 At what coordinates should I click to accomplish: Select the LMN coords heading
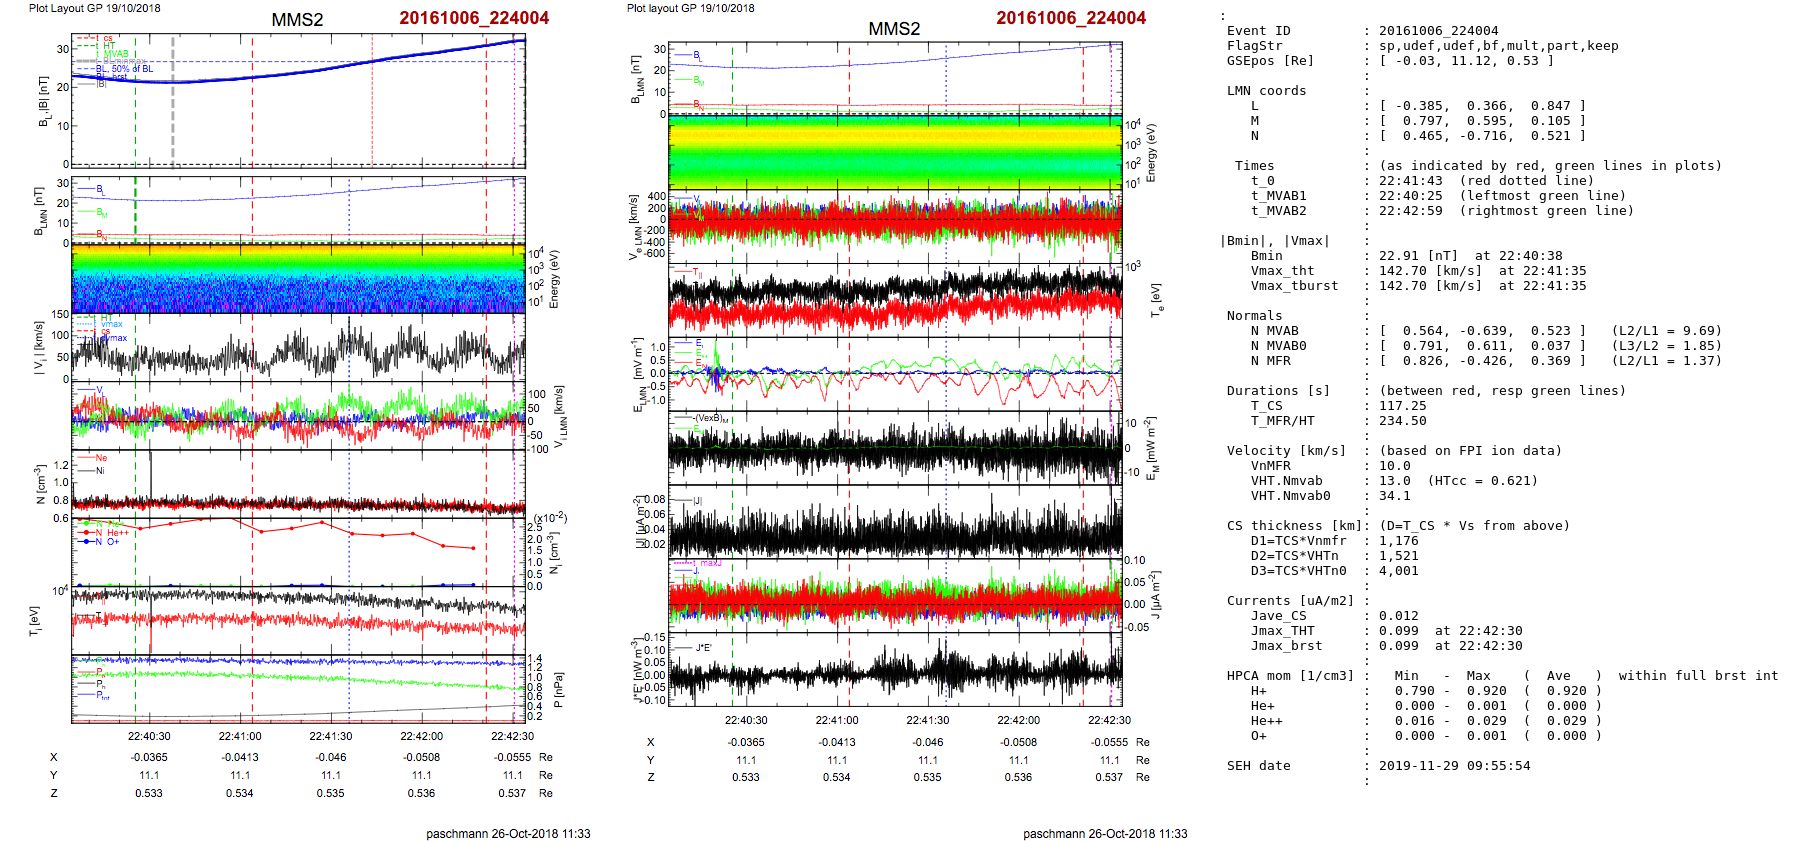[1266, 91]
